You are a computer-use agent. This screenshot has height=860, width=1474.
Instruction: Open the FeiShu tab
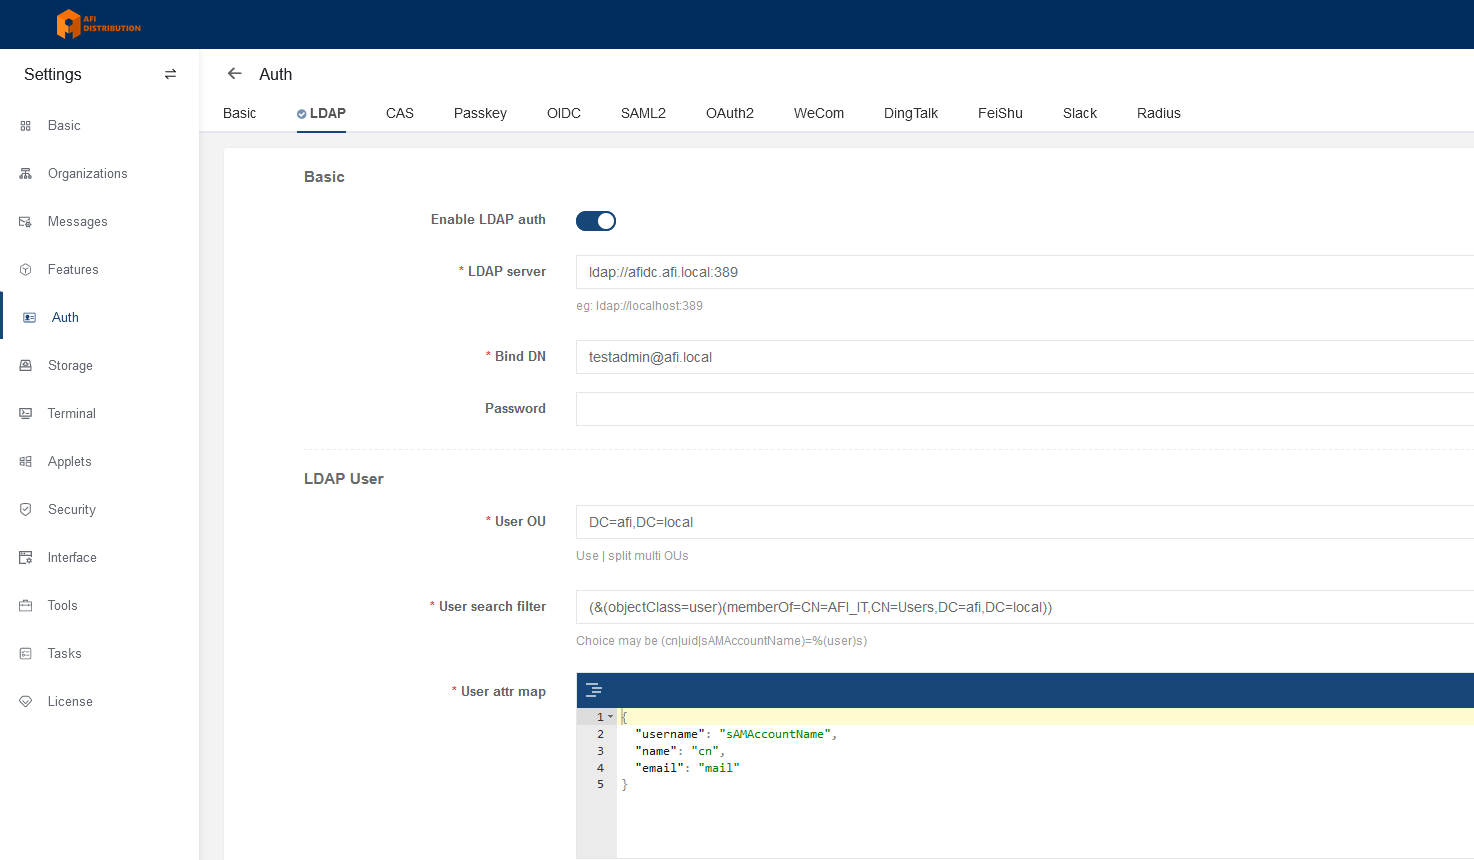[x=1000, y=113]
